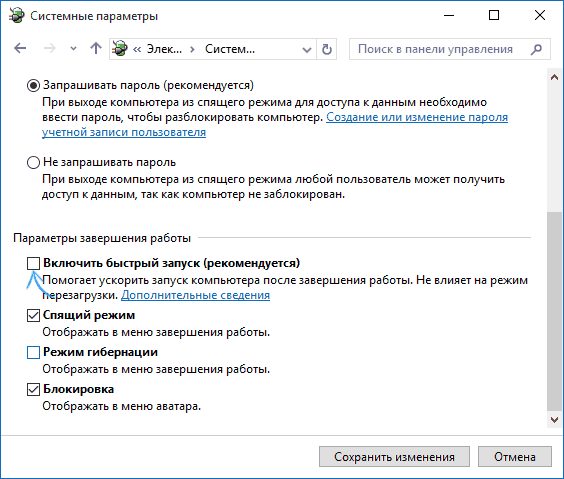This screenshot has height=479, width=564.
Task: Click the window title bar system icon
Action: pos(17,16)
